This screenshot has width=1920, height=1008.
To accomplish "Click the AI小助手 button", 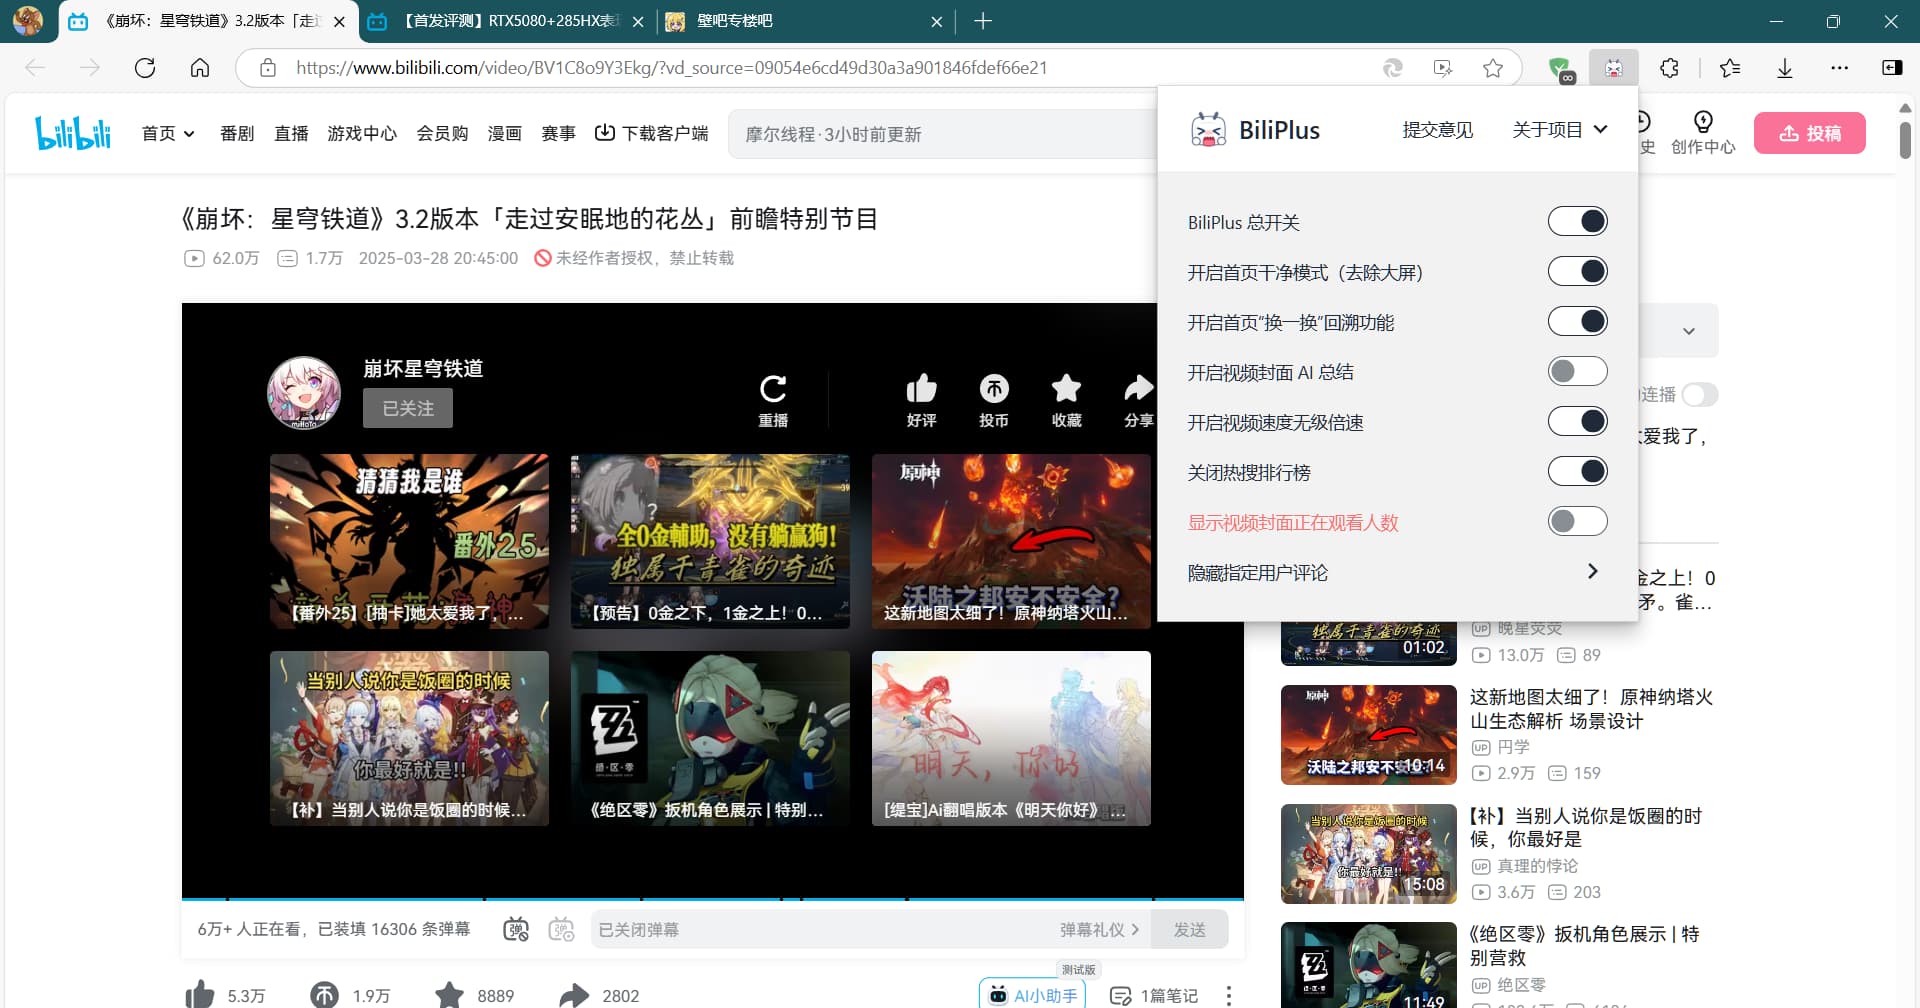I will [x=1034, y=994].
